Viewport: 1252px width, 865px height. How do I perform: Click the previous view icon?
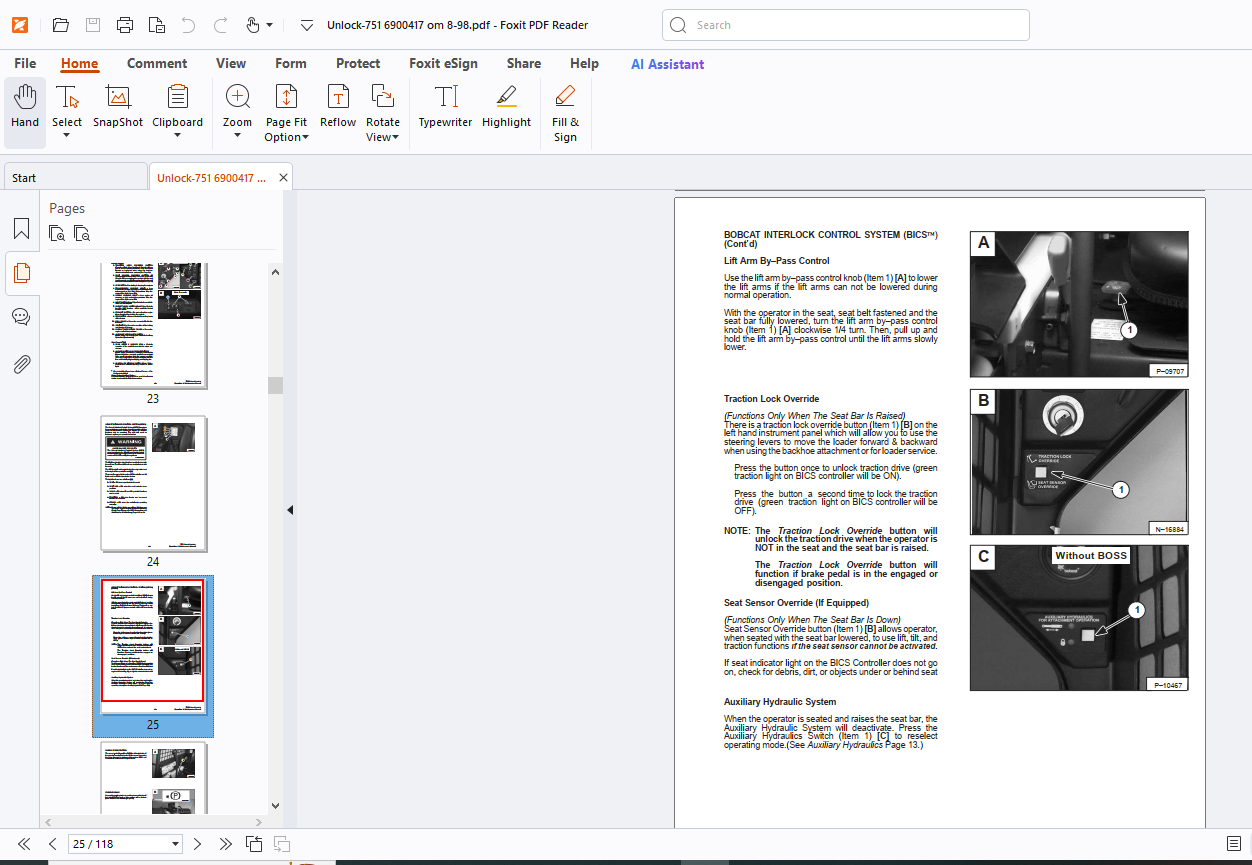(x=254, y=844)
